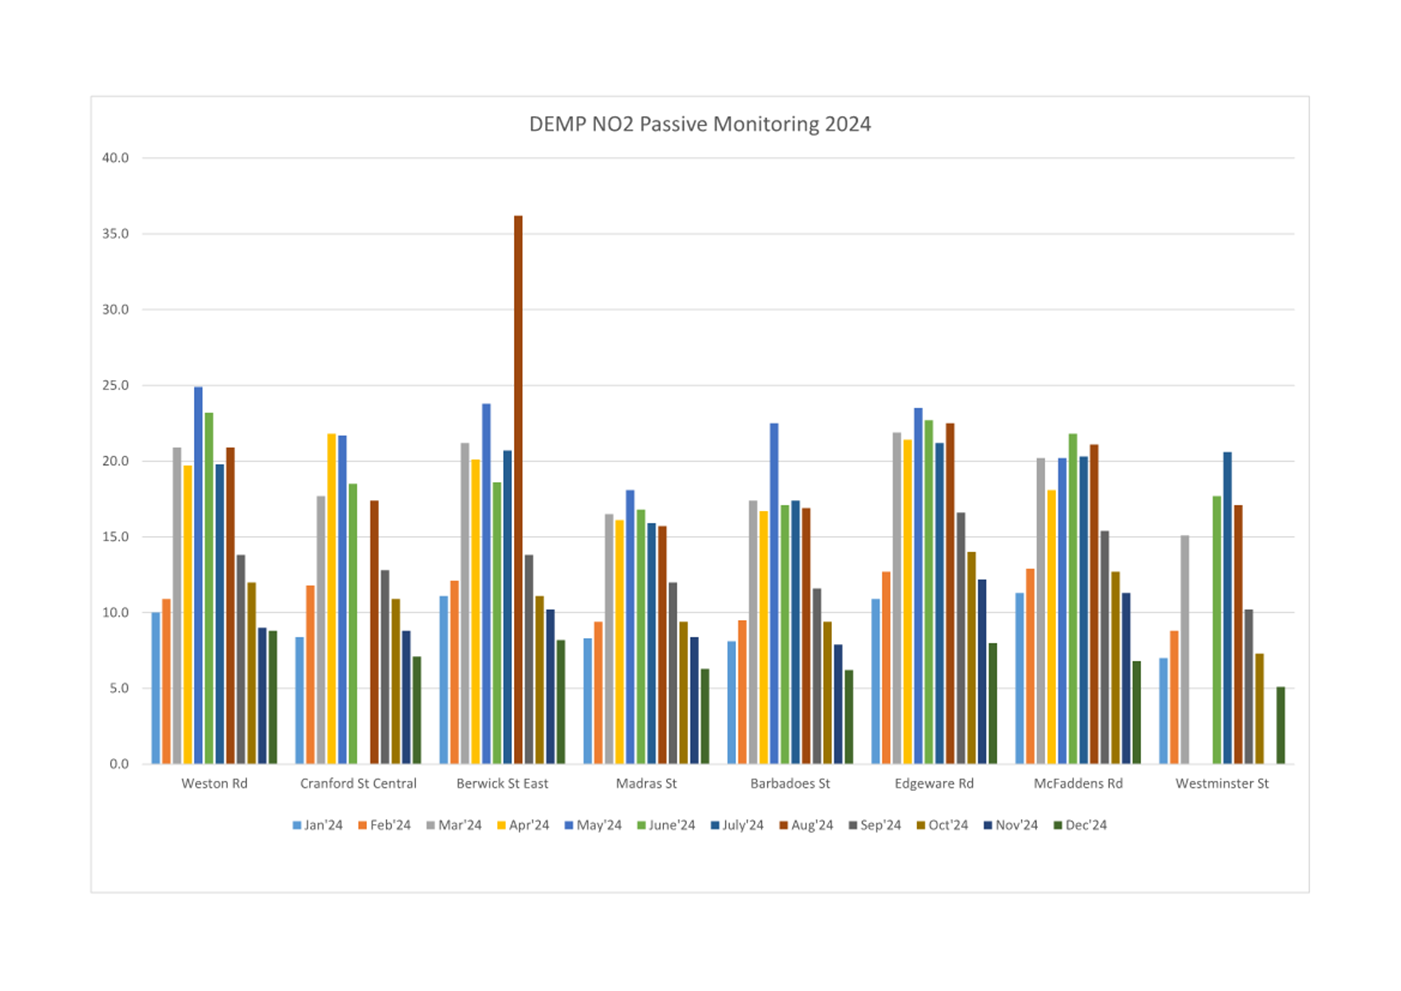Image resolution: width=1401 pixels, height=991 pixels.
Task: Select the Apr'24 bar for Cranford St Central
Action: (331, 599)
